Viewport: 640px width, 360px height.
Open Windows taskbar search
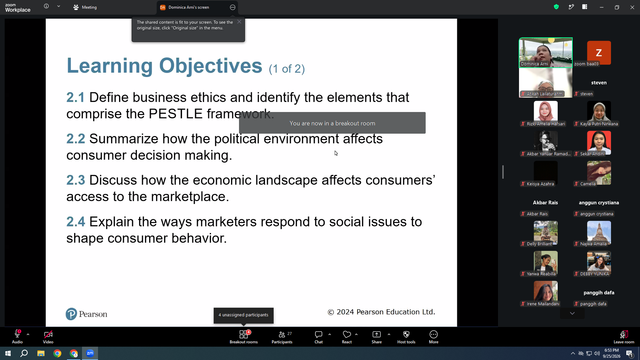(x=24, y=353)
